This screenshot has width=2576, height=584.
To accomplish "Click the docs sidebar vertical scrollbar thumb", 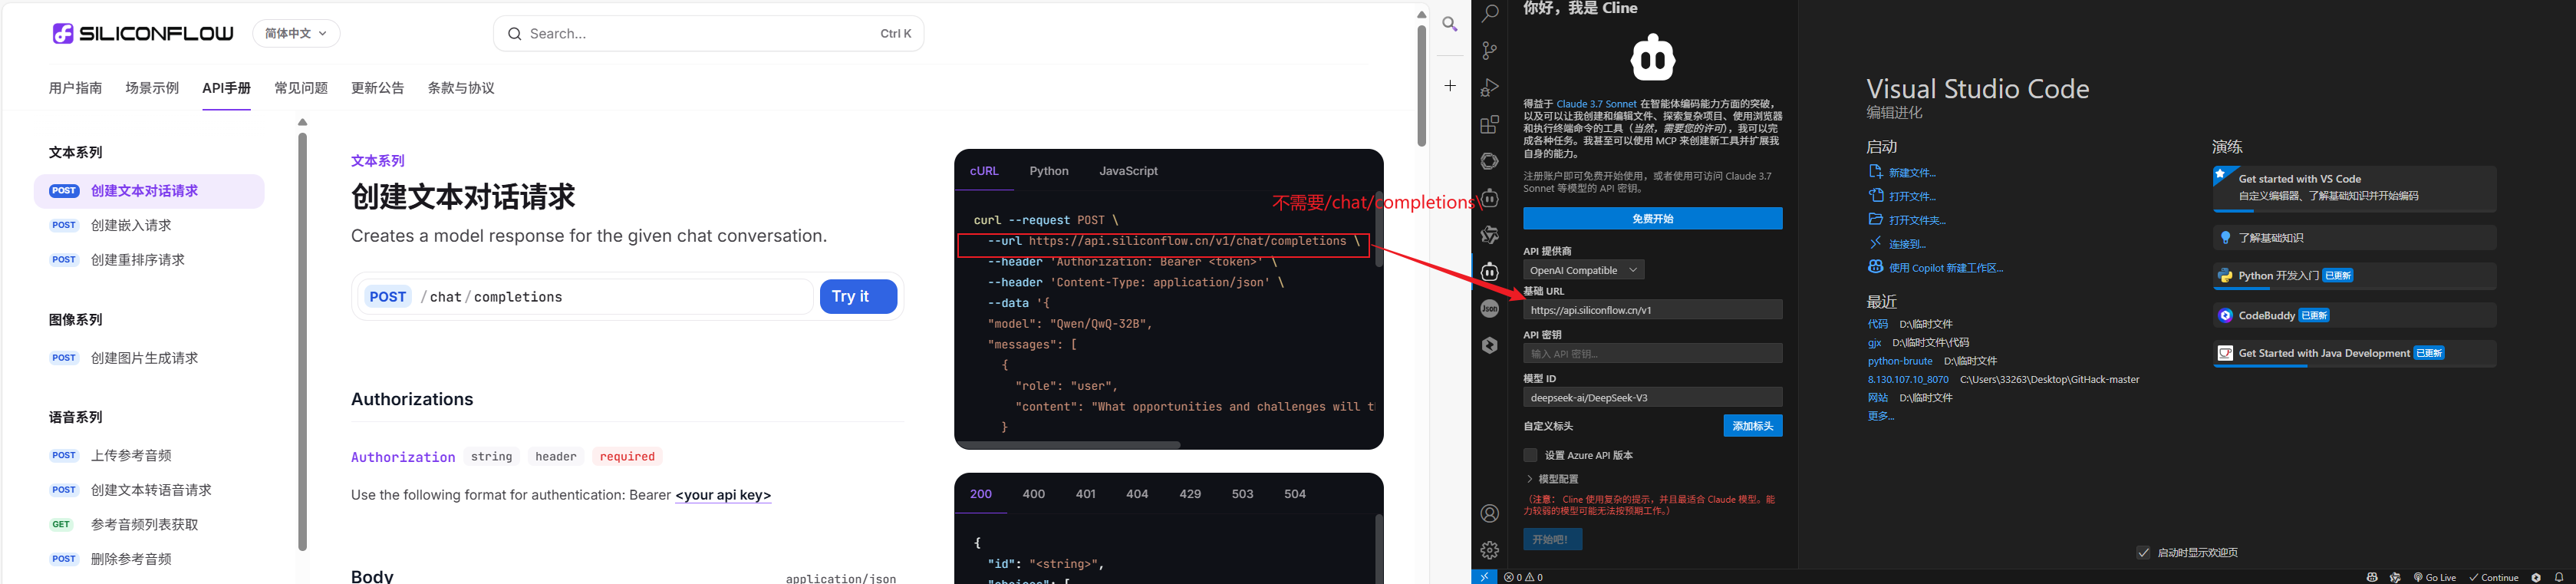I will pyautogui.click(x=303, y=341).
